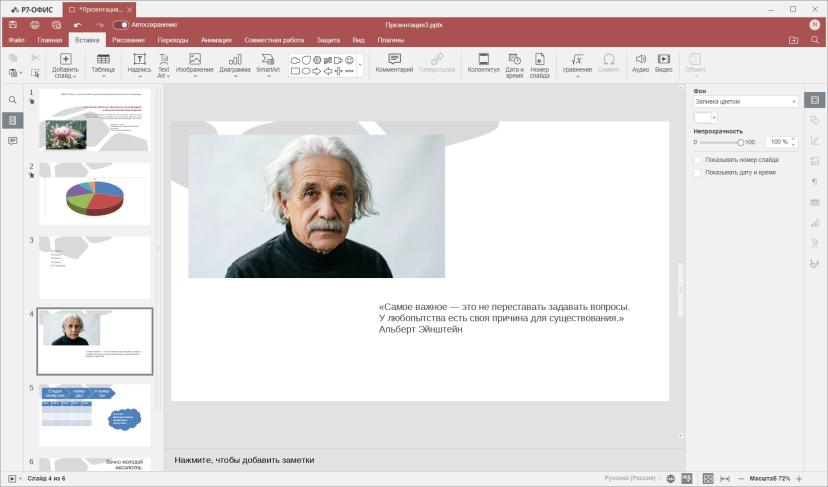Select slide 3 thumbnail
828x487 pixels.
(x=95, y=268)
